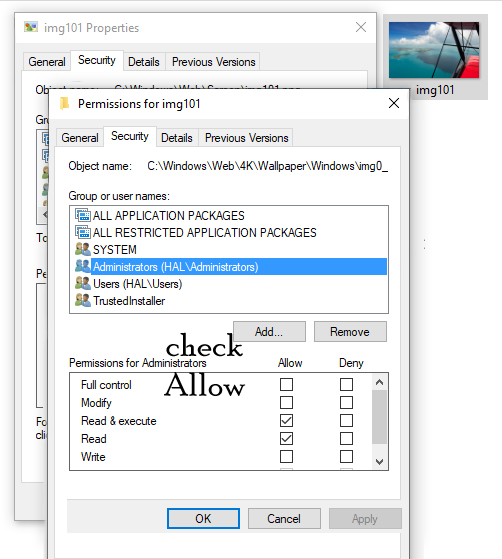Click the Read & execute permission label
Image resolution: width=502 pixels, height=559 pixels.
click(119, 421)
